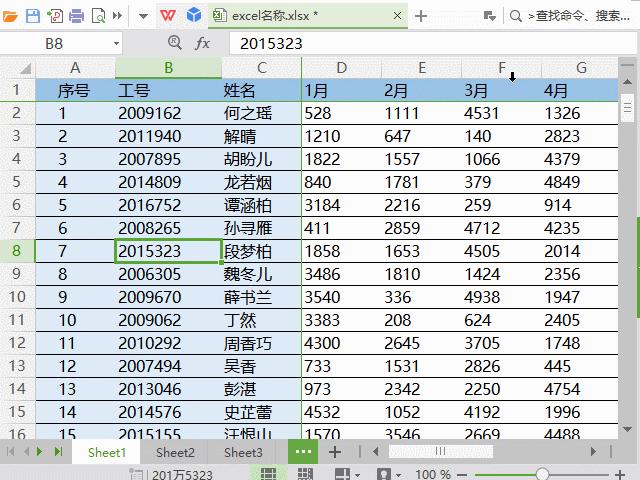Click the formula bar showing 2015323
This screenshot has height=480, width=640.
tap(433, 44)
